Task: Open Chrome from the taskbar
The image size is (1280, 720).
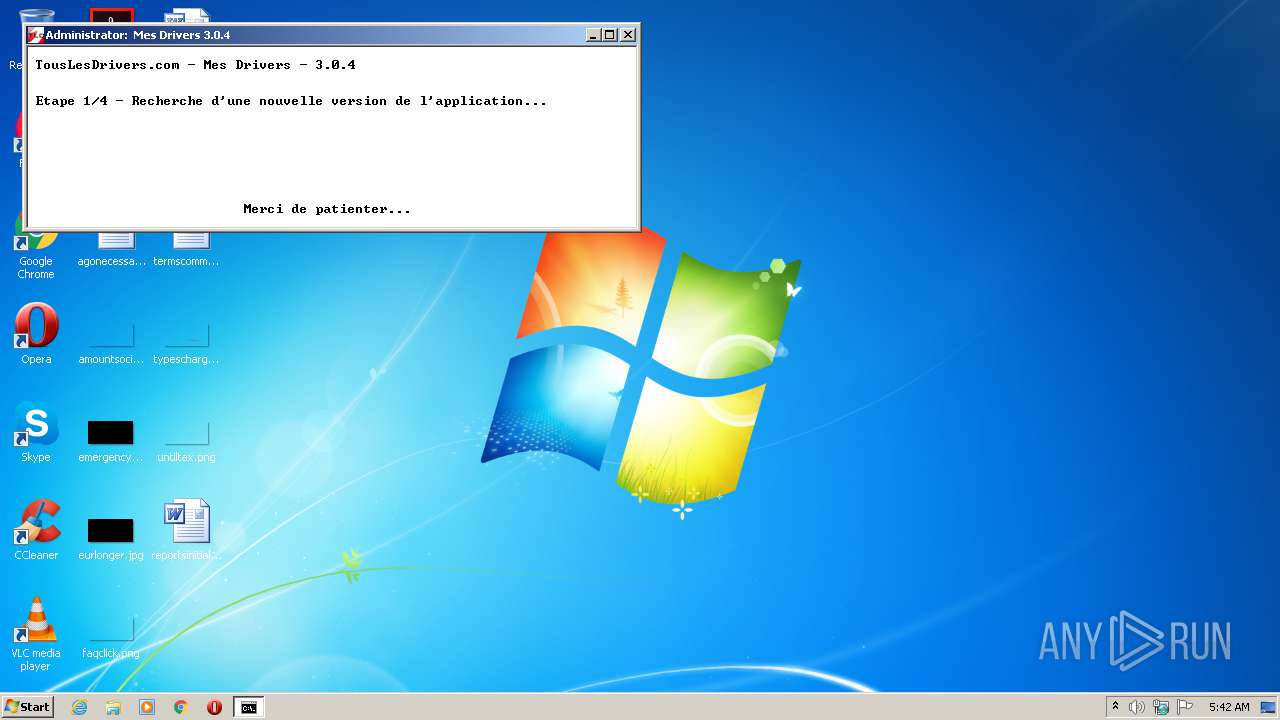Action: pyautogui.click(x=181, y=707)
